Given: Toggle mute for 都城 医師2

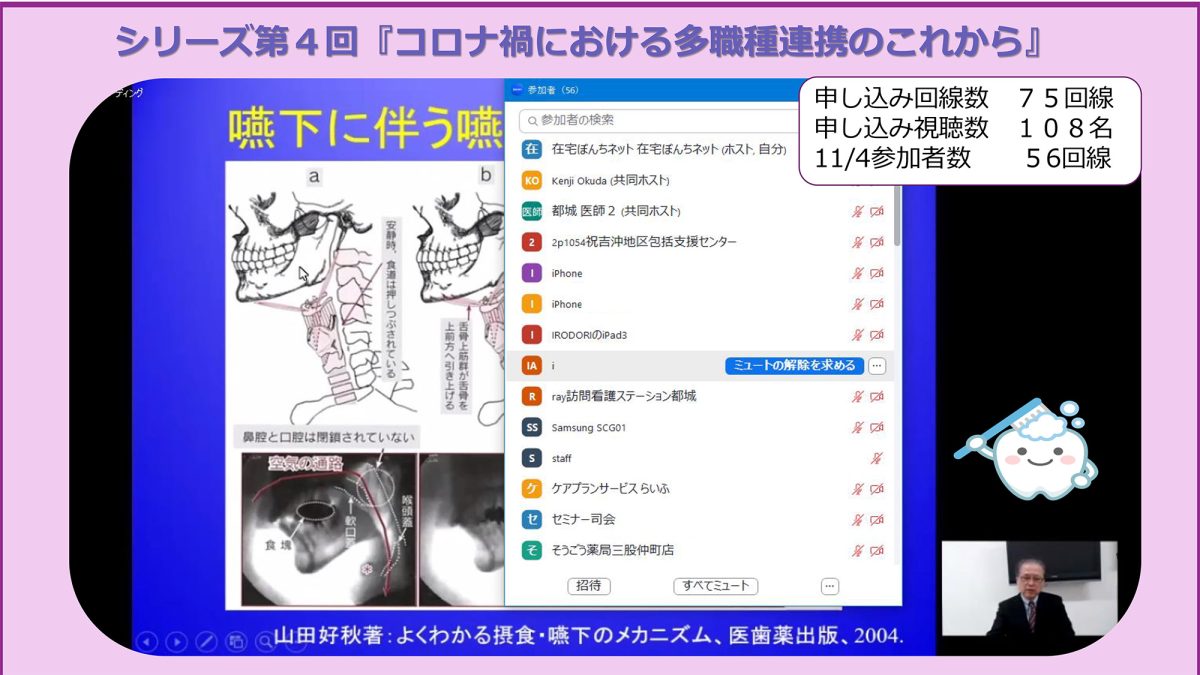Looking at the screenshot, I should (x=857, y=212).
